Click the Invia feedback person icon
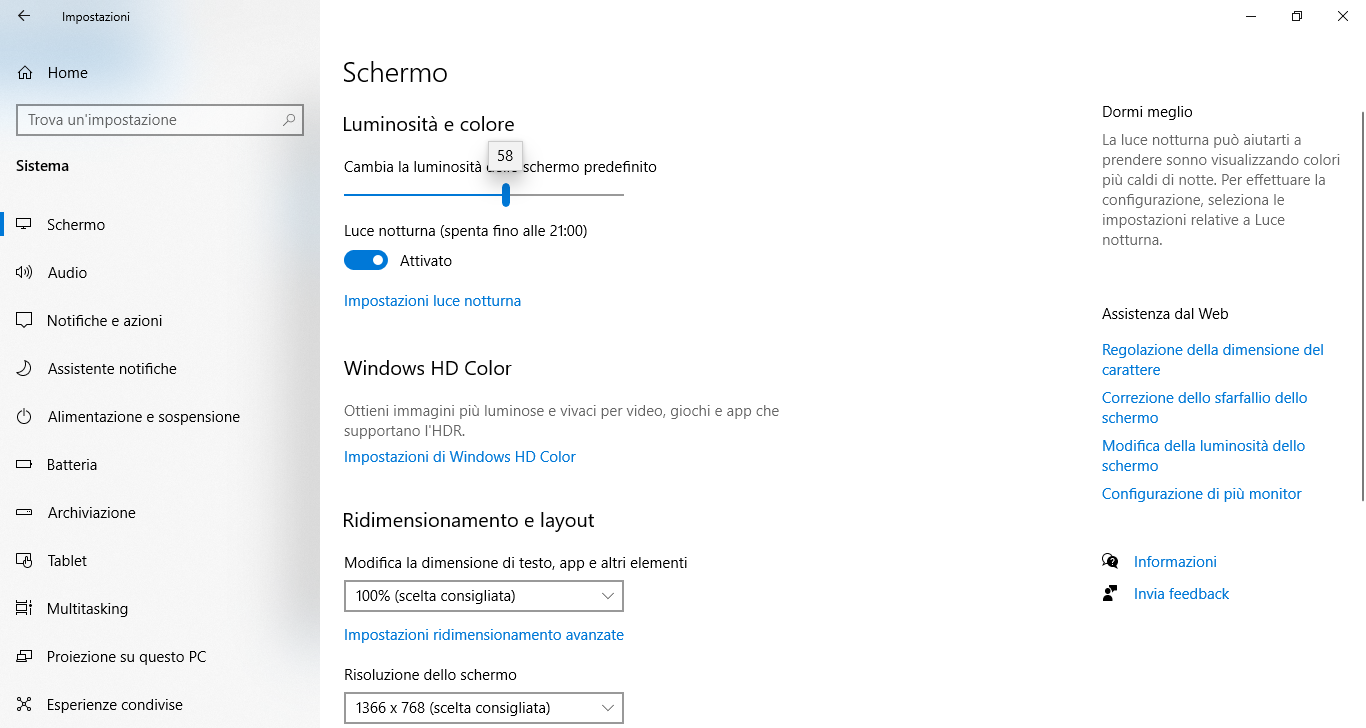This screenshot has height=728, width=1366. (1110, 593)
